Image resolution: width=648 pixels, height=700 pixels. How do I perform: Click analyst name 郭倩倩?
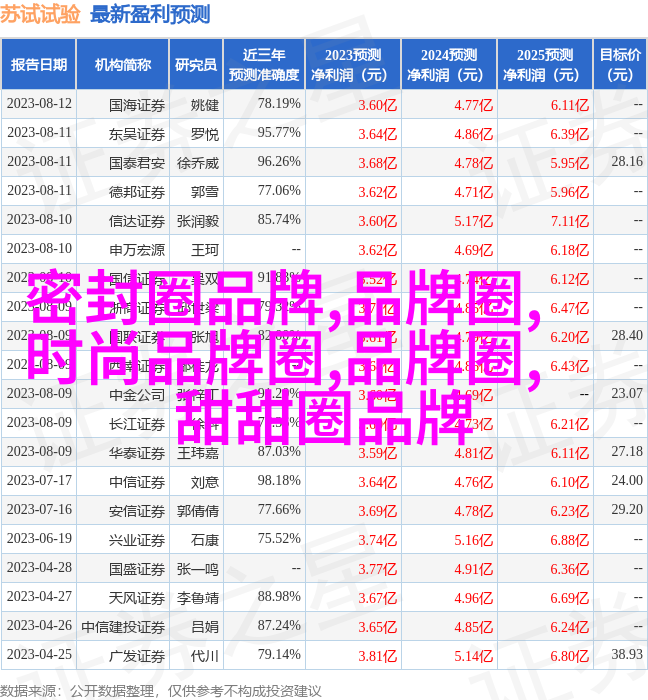coord(198,511)
